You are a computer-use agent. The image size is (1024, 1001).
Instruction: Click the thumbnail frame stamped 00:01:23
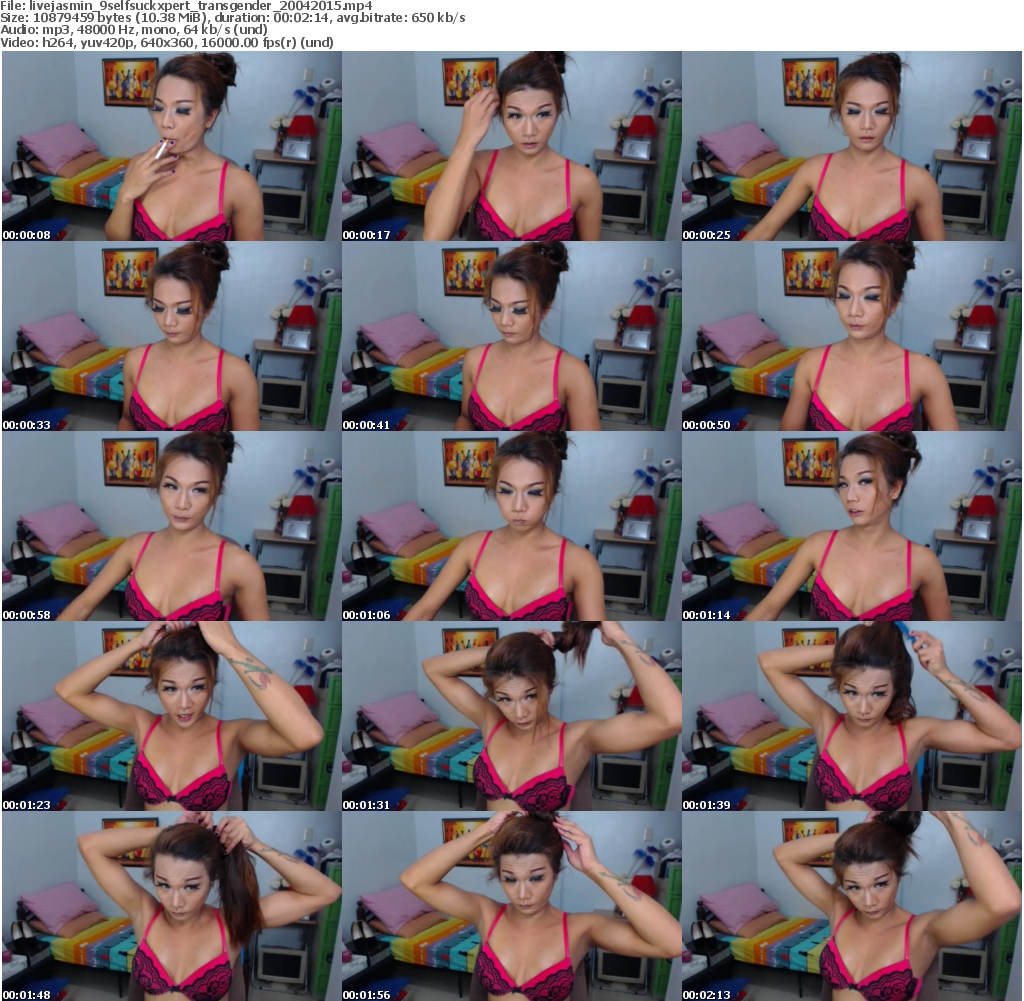[x=172, y=716]
